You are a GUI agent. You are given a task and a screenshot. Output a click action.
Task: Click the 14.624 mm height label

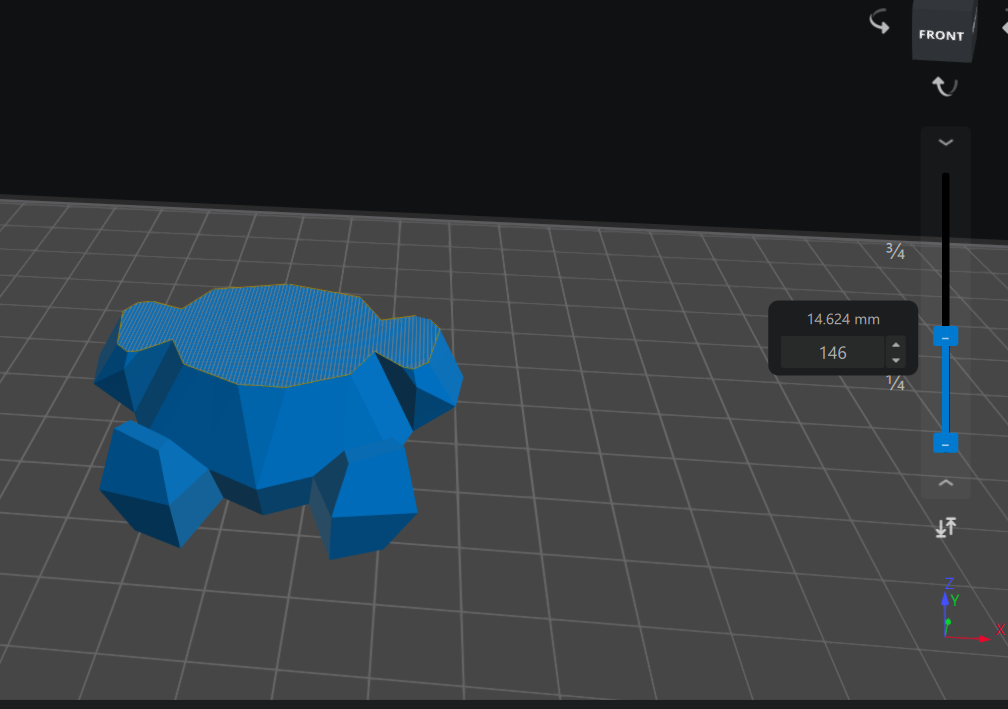click(x=843, y=319)
